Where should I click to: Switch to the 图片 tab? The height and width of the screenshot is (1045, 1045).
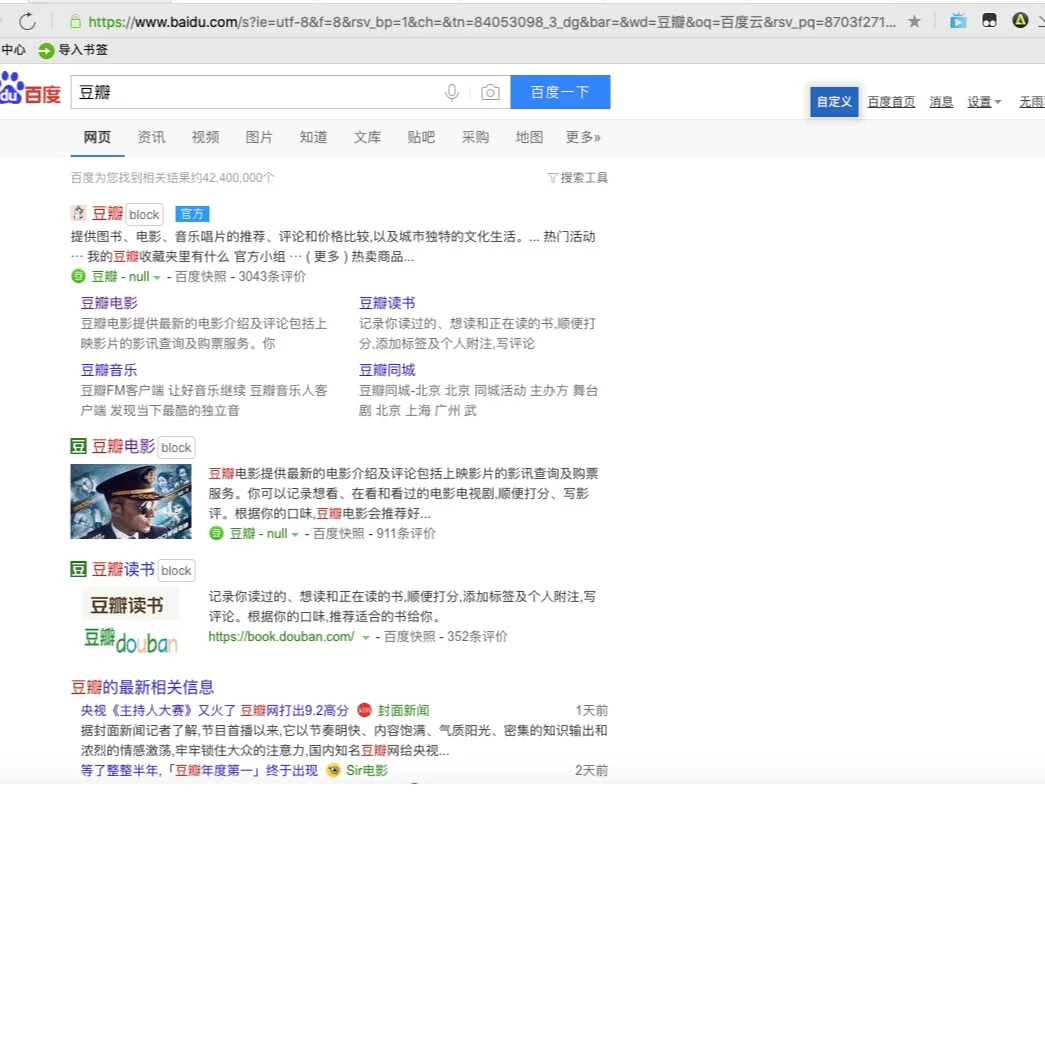click(259, 137)
